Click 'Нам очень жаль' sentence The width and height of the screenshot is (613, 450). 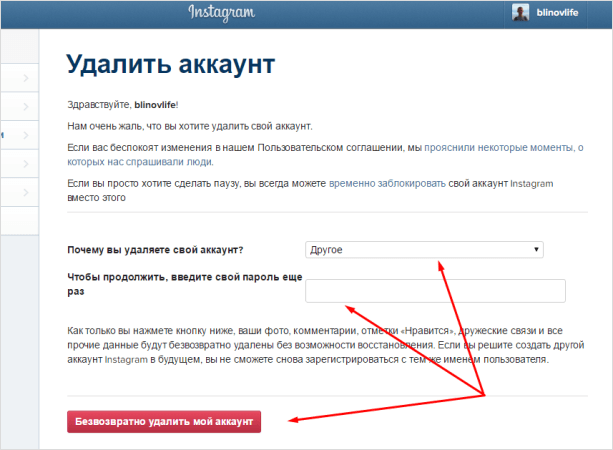pos(190,126)
